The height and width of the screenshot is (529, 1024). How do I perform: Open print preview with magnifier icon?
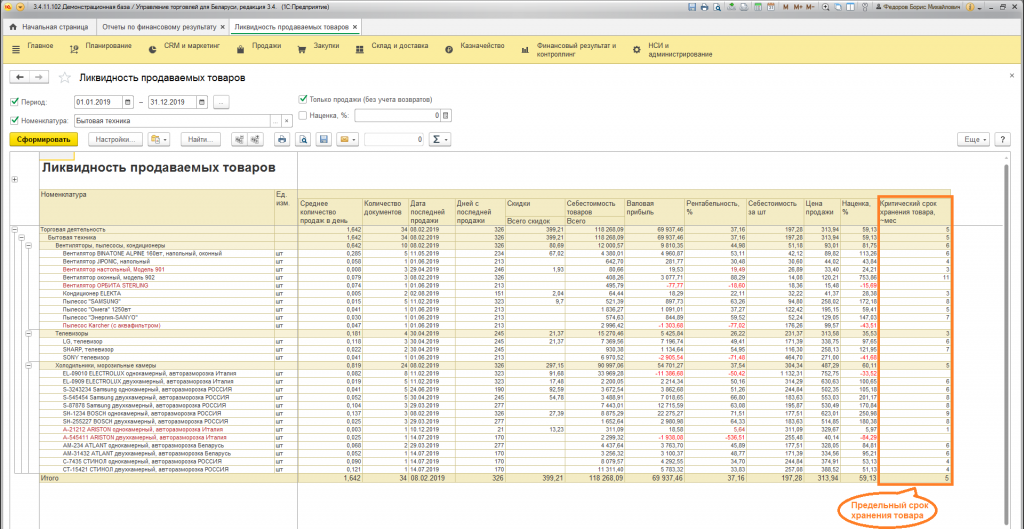coord(303,139)
